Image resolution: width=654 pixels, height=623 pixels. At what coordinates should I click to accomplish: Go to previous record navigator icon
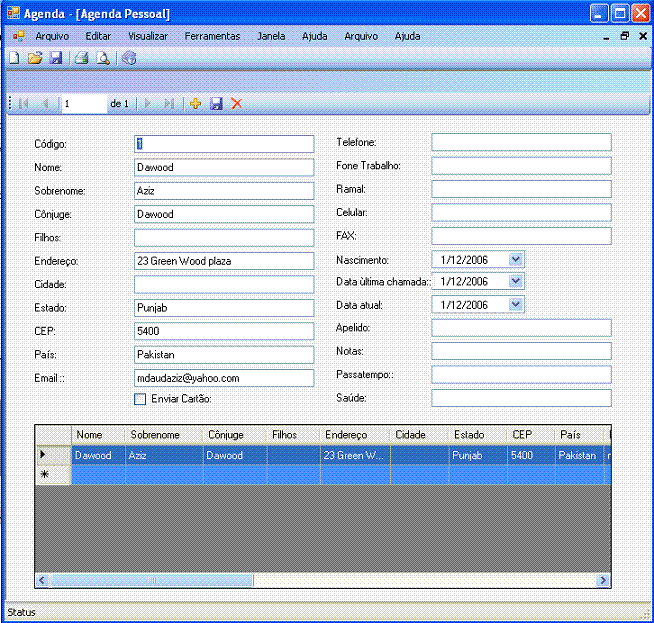click(x=46, y=103)
